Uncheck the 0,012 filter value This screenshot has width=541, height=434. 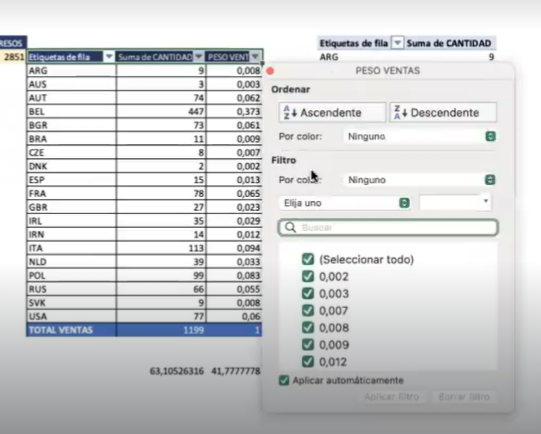tap(308, 362)
